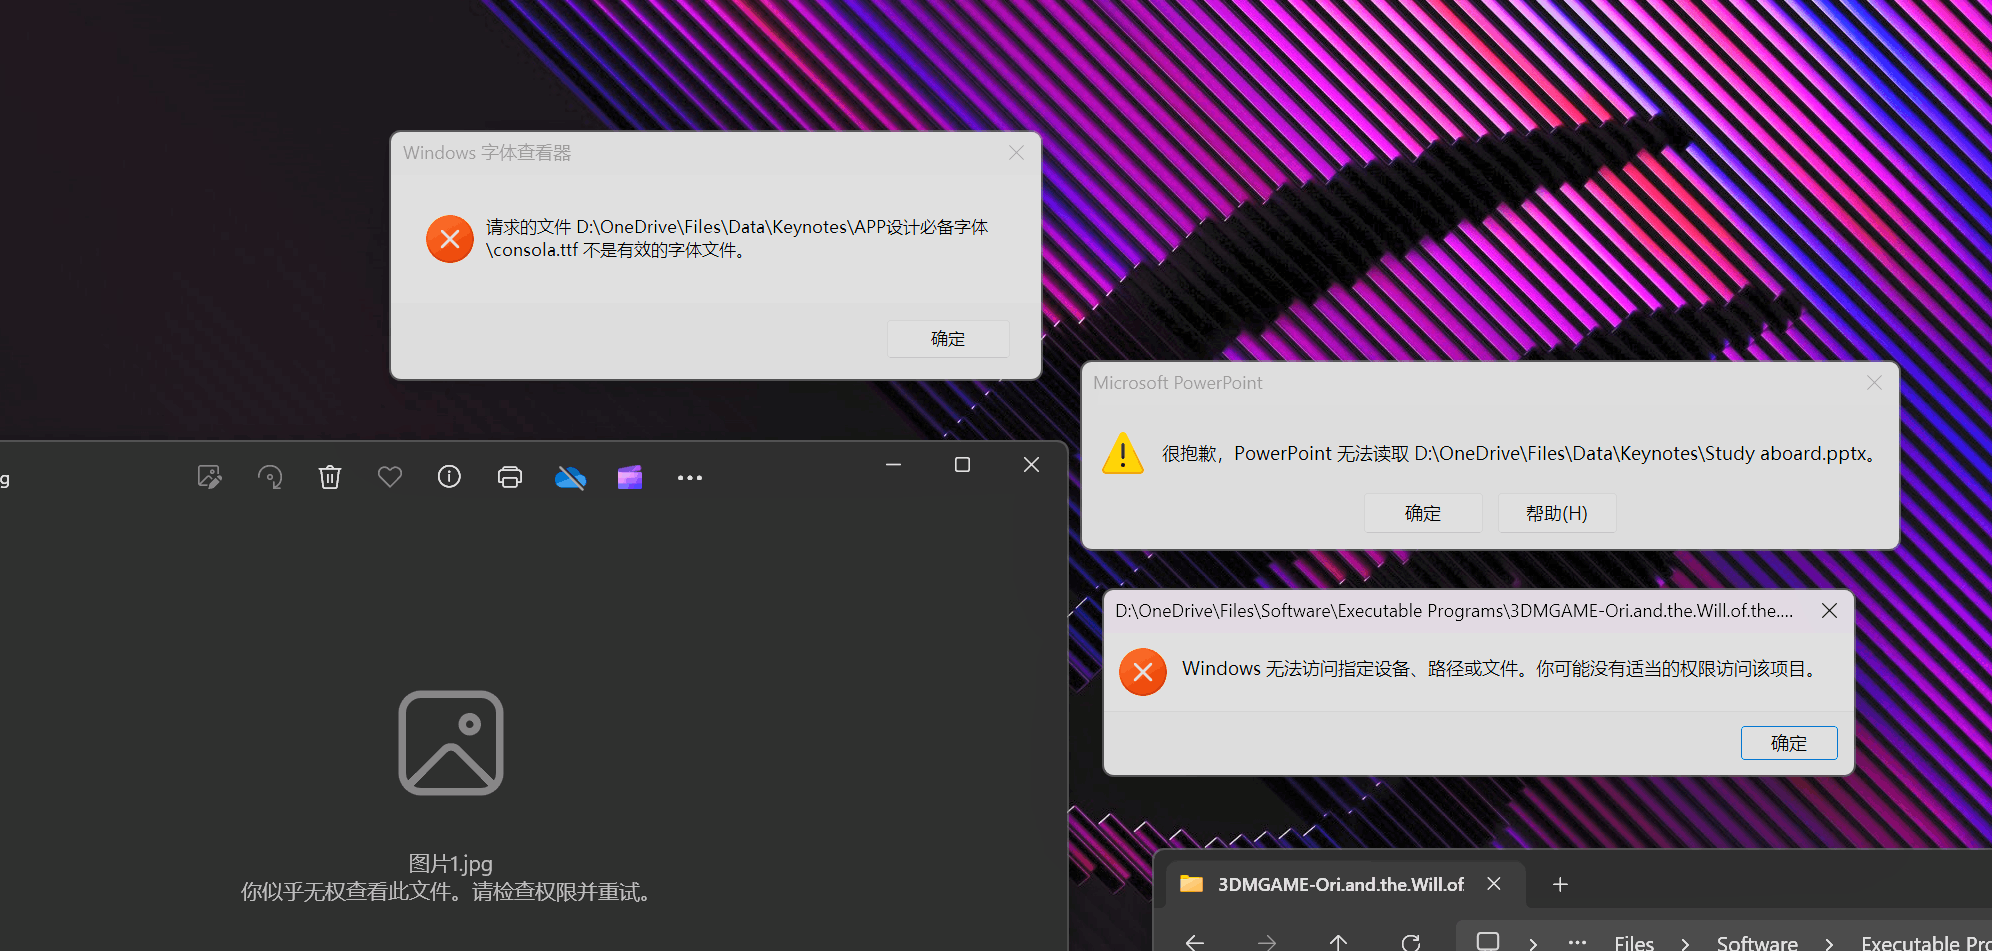The image size is (1992, 951).
Task: Show file info in Photos toolbar
Action: point(450,477)
